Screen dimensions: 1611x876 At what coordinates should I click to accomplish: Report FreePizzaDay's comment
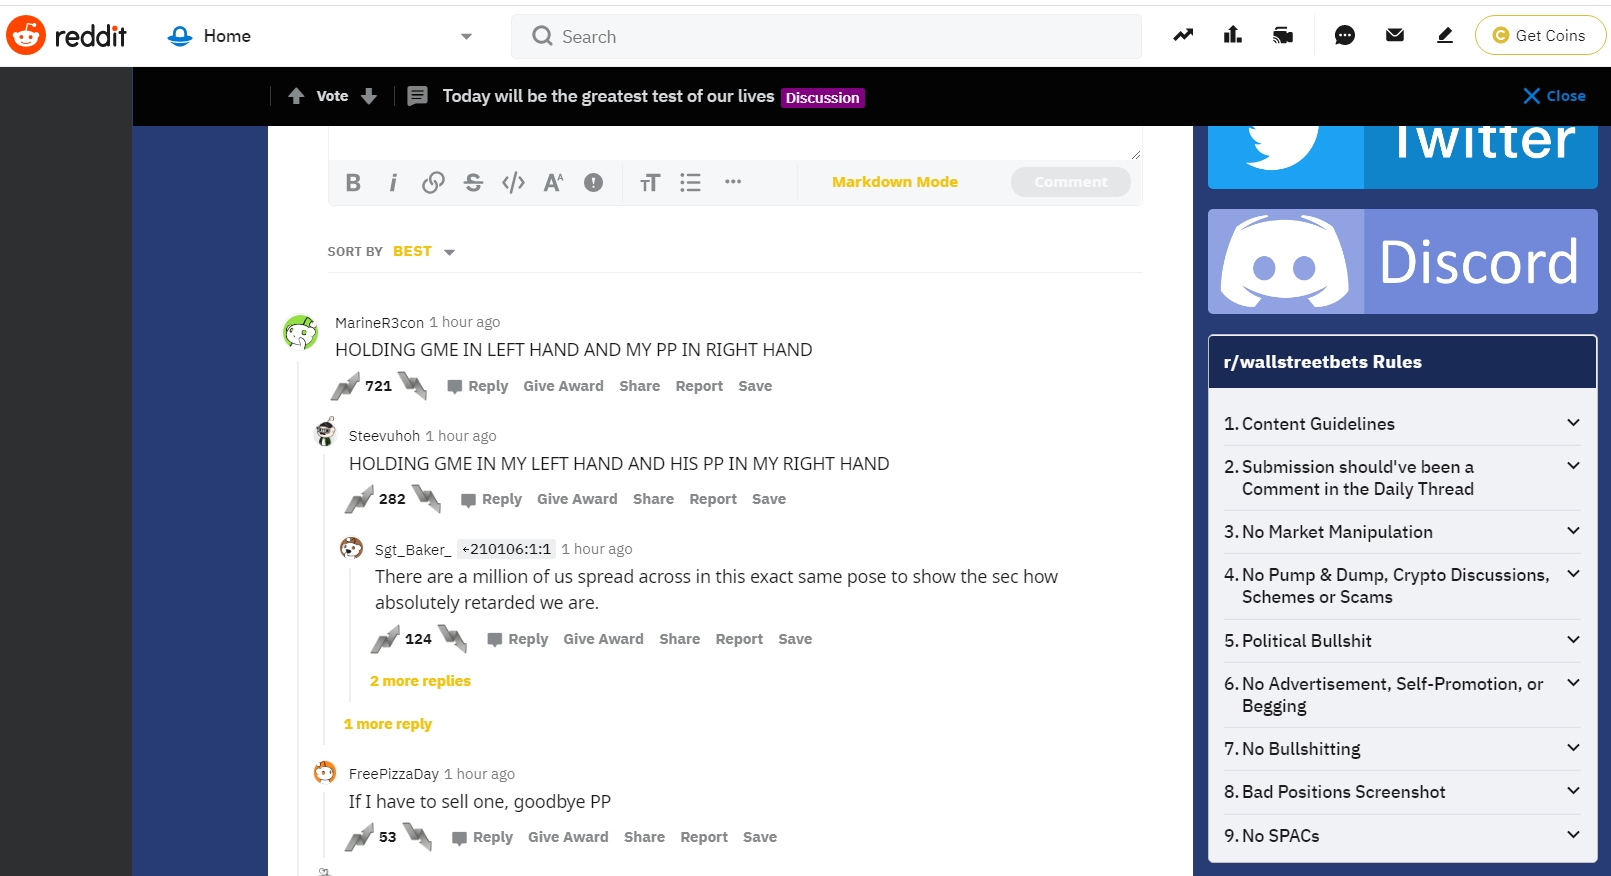pos(704,837)
